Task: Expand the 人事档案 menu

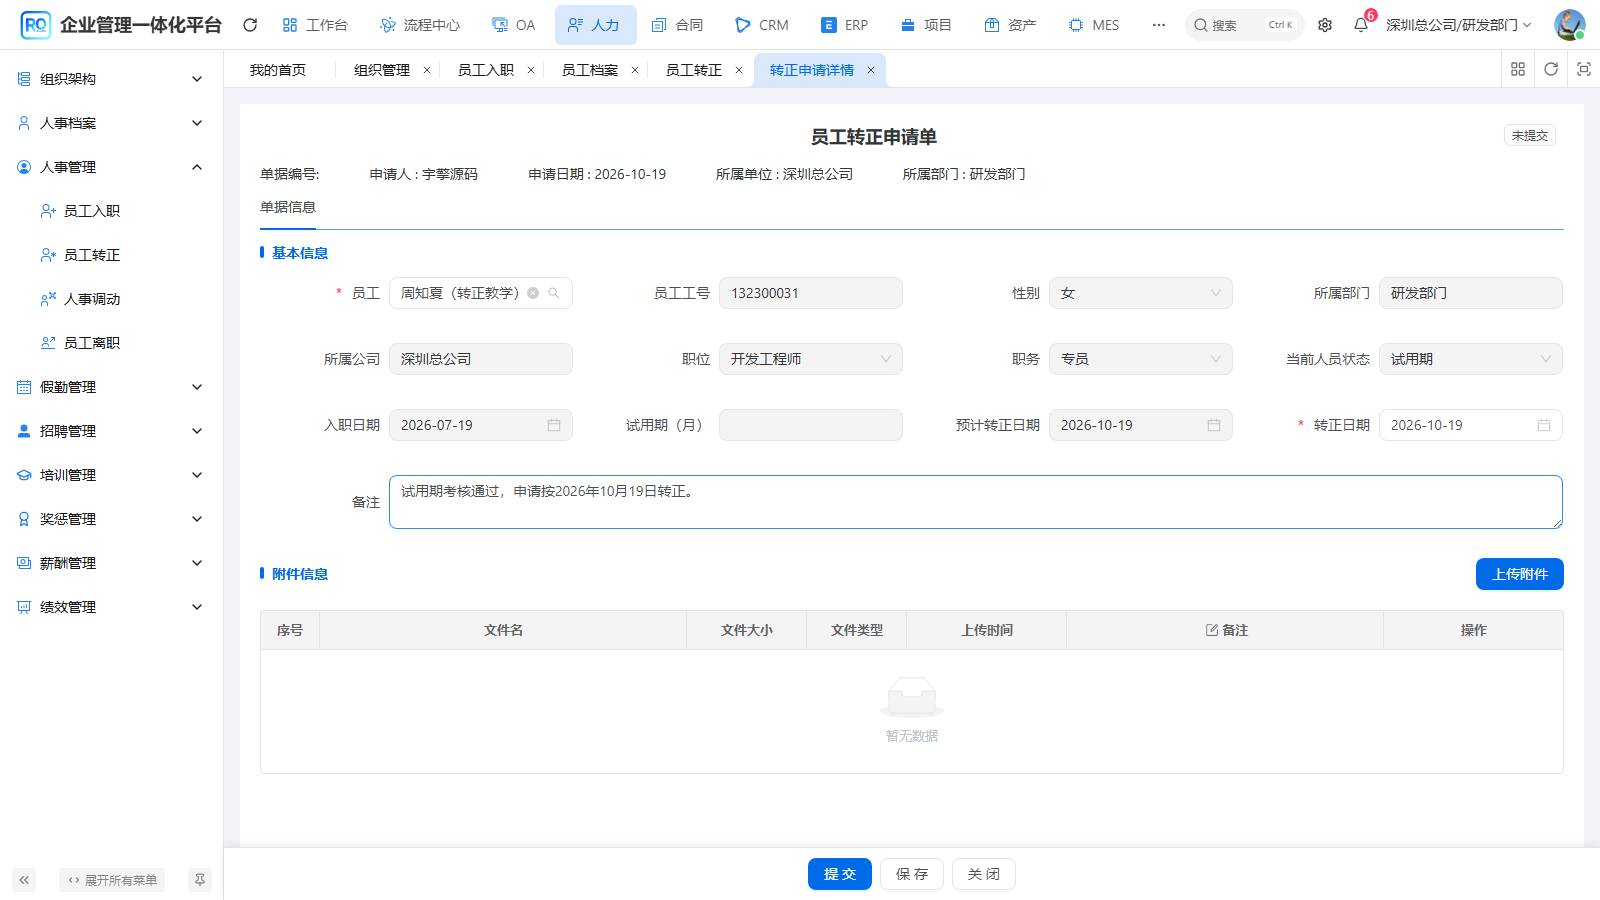Action: click(111, 123)
